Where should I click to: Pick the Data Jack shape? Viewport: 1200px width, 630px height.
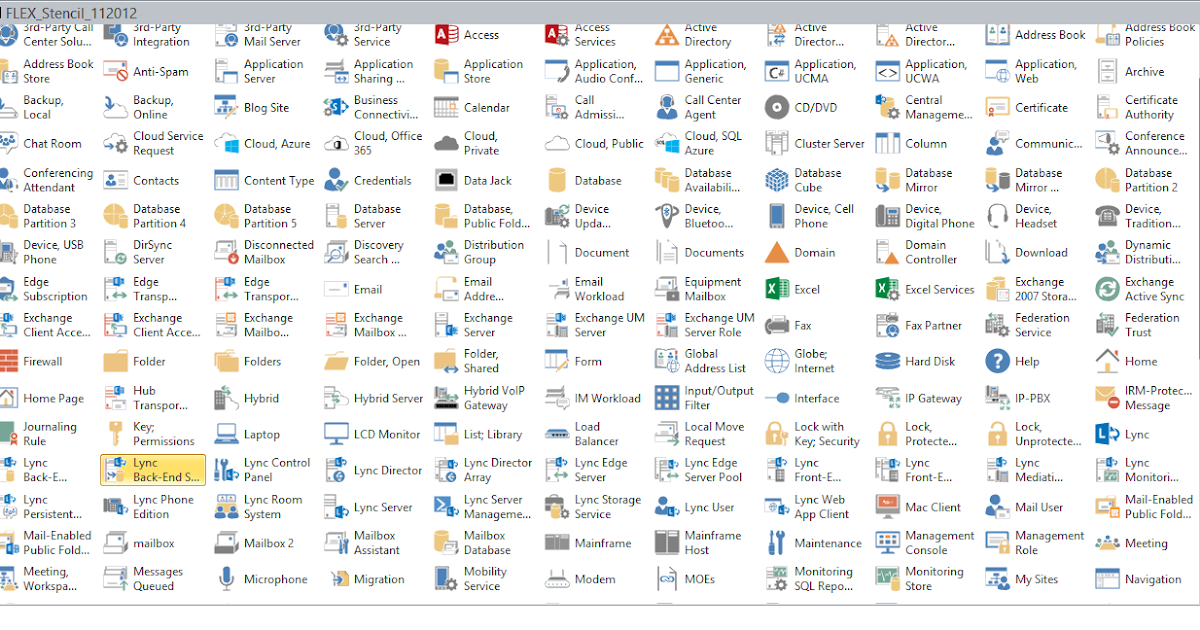coord(474,180)
